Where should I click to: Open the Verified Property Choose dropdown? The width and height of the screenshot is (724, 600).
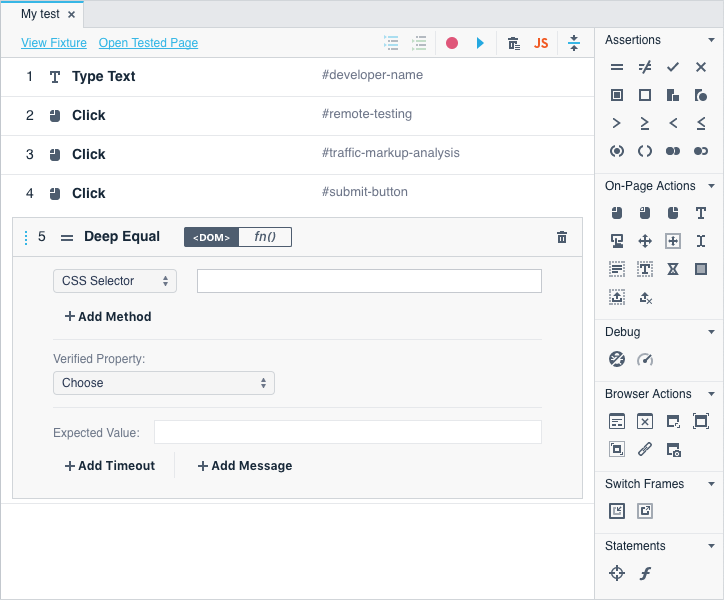click(x=164, y=383)
